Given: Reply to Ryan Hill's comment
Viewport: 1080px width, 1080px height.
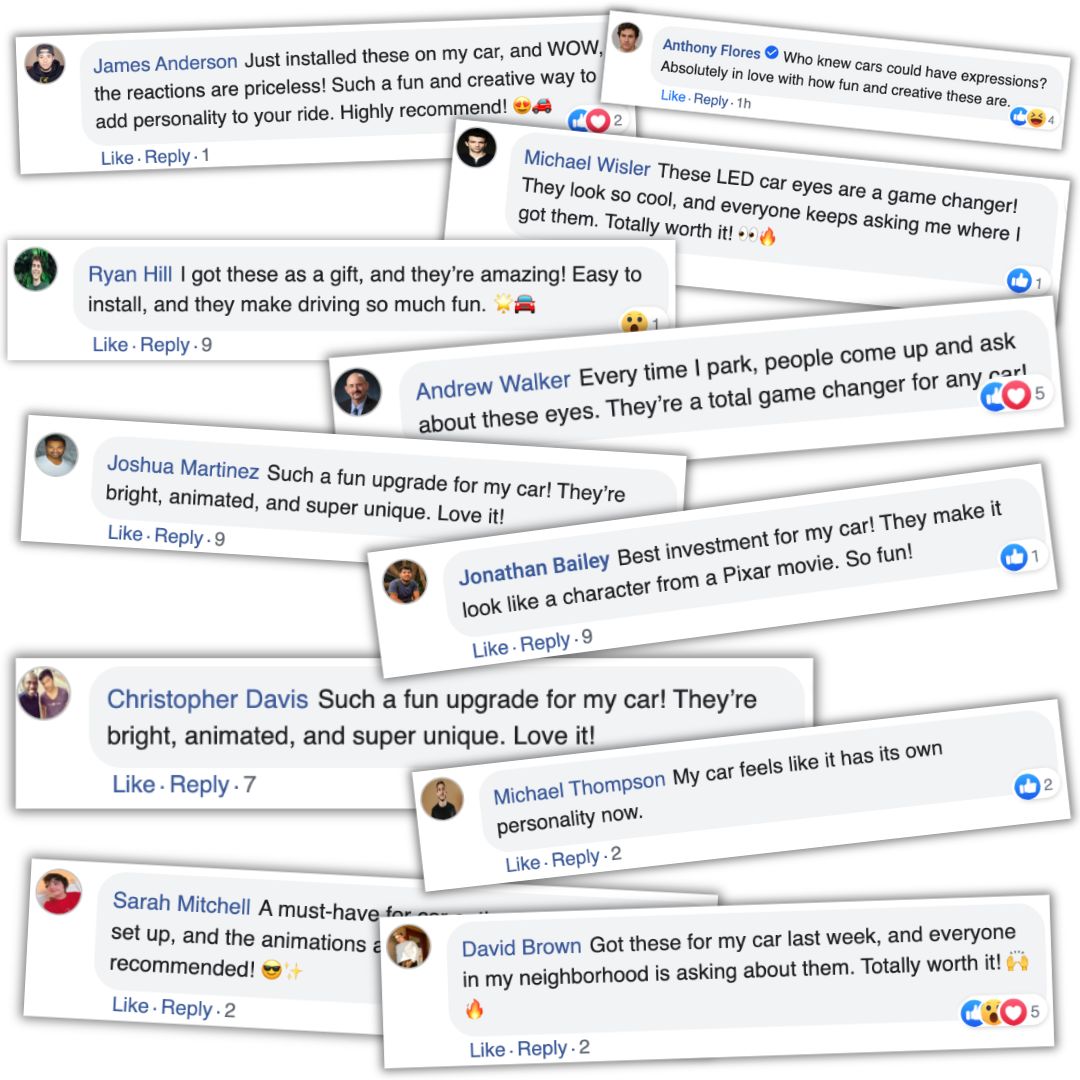Looking at the screenshot, I should point(165,345).
